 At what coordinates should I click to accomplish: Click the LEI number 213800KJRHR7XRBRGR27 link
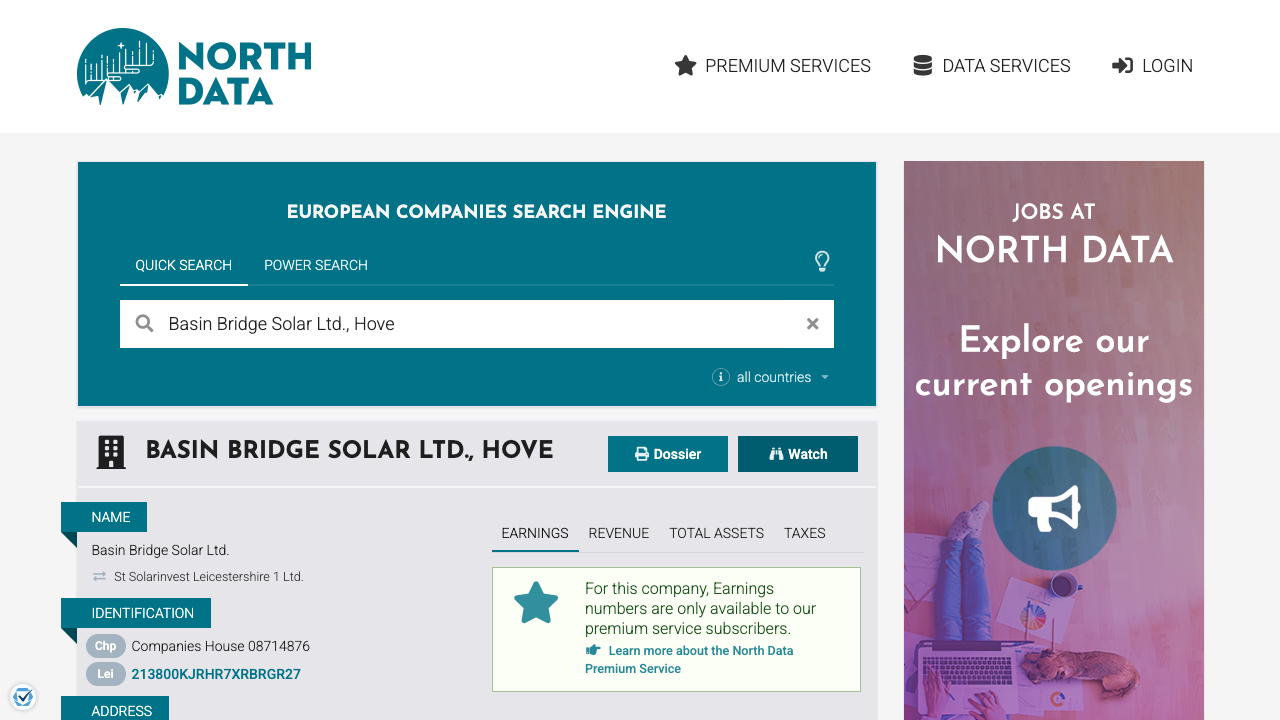(216, 674)
